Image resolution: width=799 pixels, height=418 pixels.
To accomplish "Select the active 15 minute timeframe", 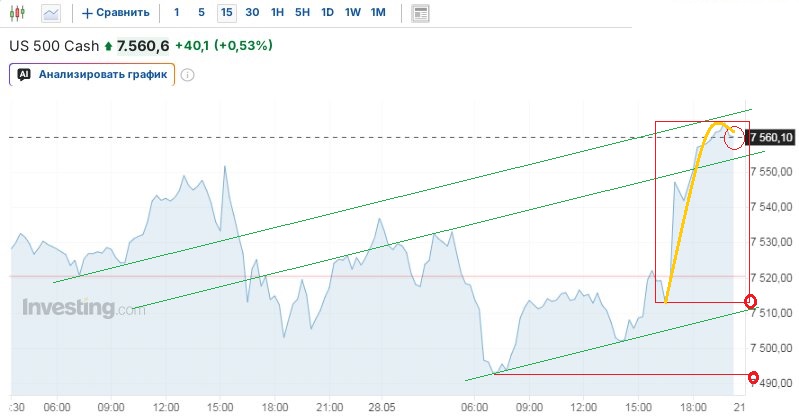I will [227, 12].
